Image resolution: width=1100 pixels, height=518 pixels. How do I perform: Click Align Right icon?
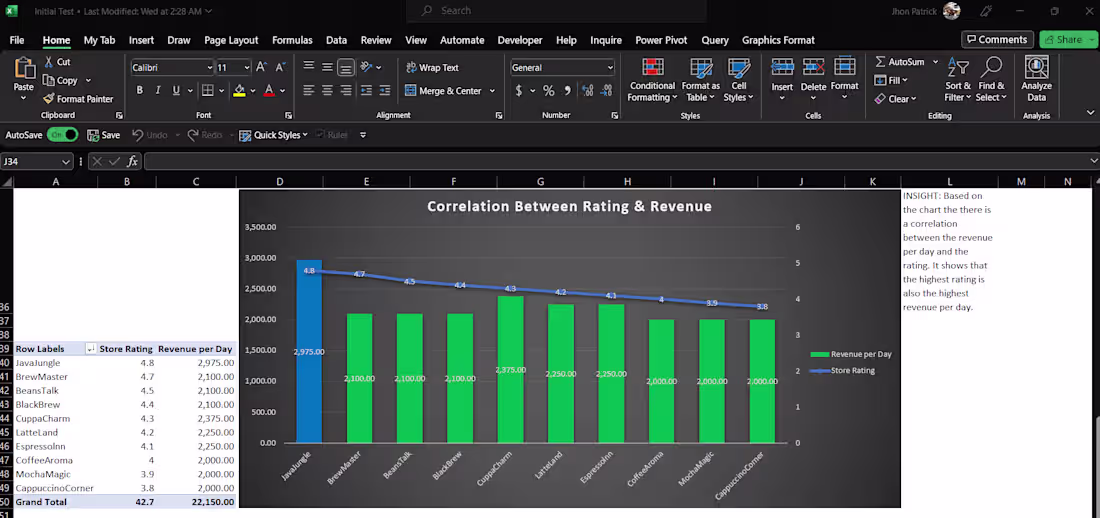[x=345, y=91]
